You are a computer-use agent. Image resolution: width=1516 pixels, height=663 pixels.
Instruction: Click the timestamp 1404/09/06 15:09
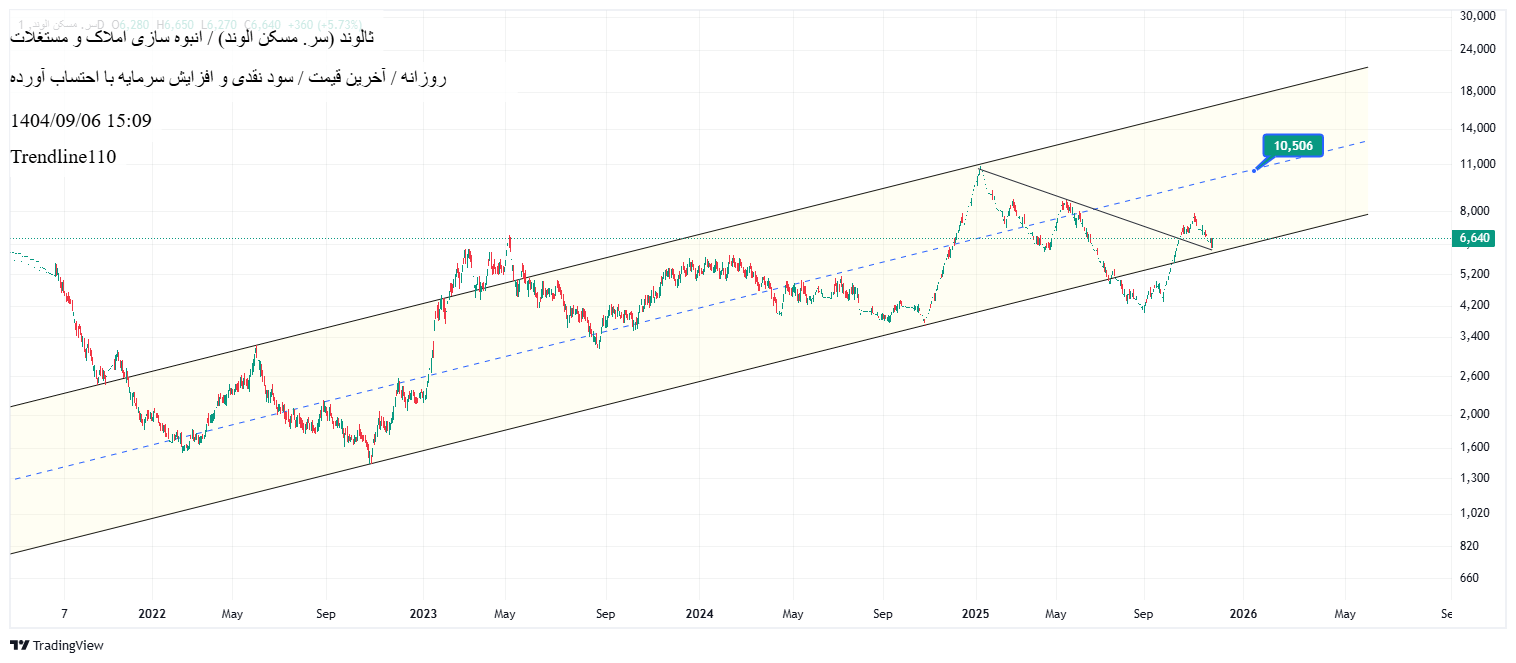[79, 121]
